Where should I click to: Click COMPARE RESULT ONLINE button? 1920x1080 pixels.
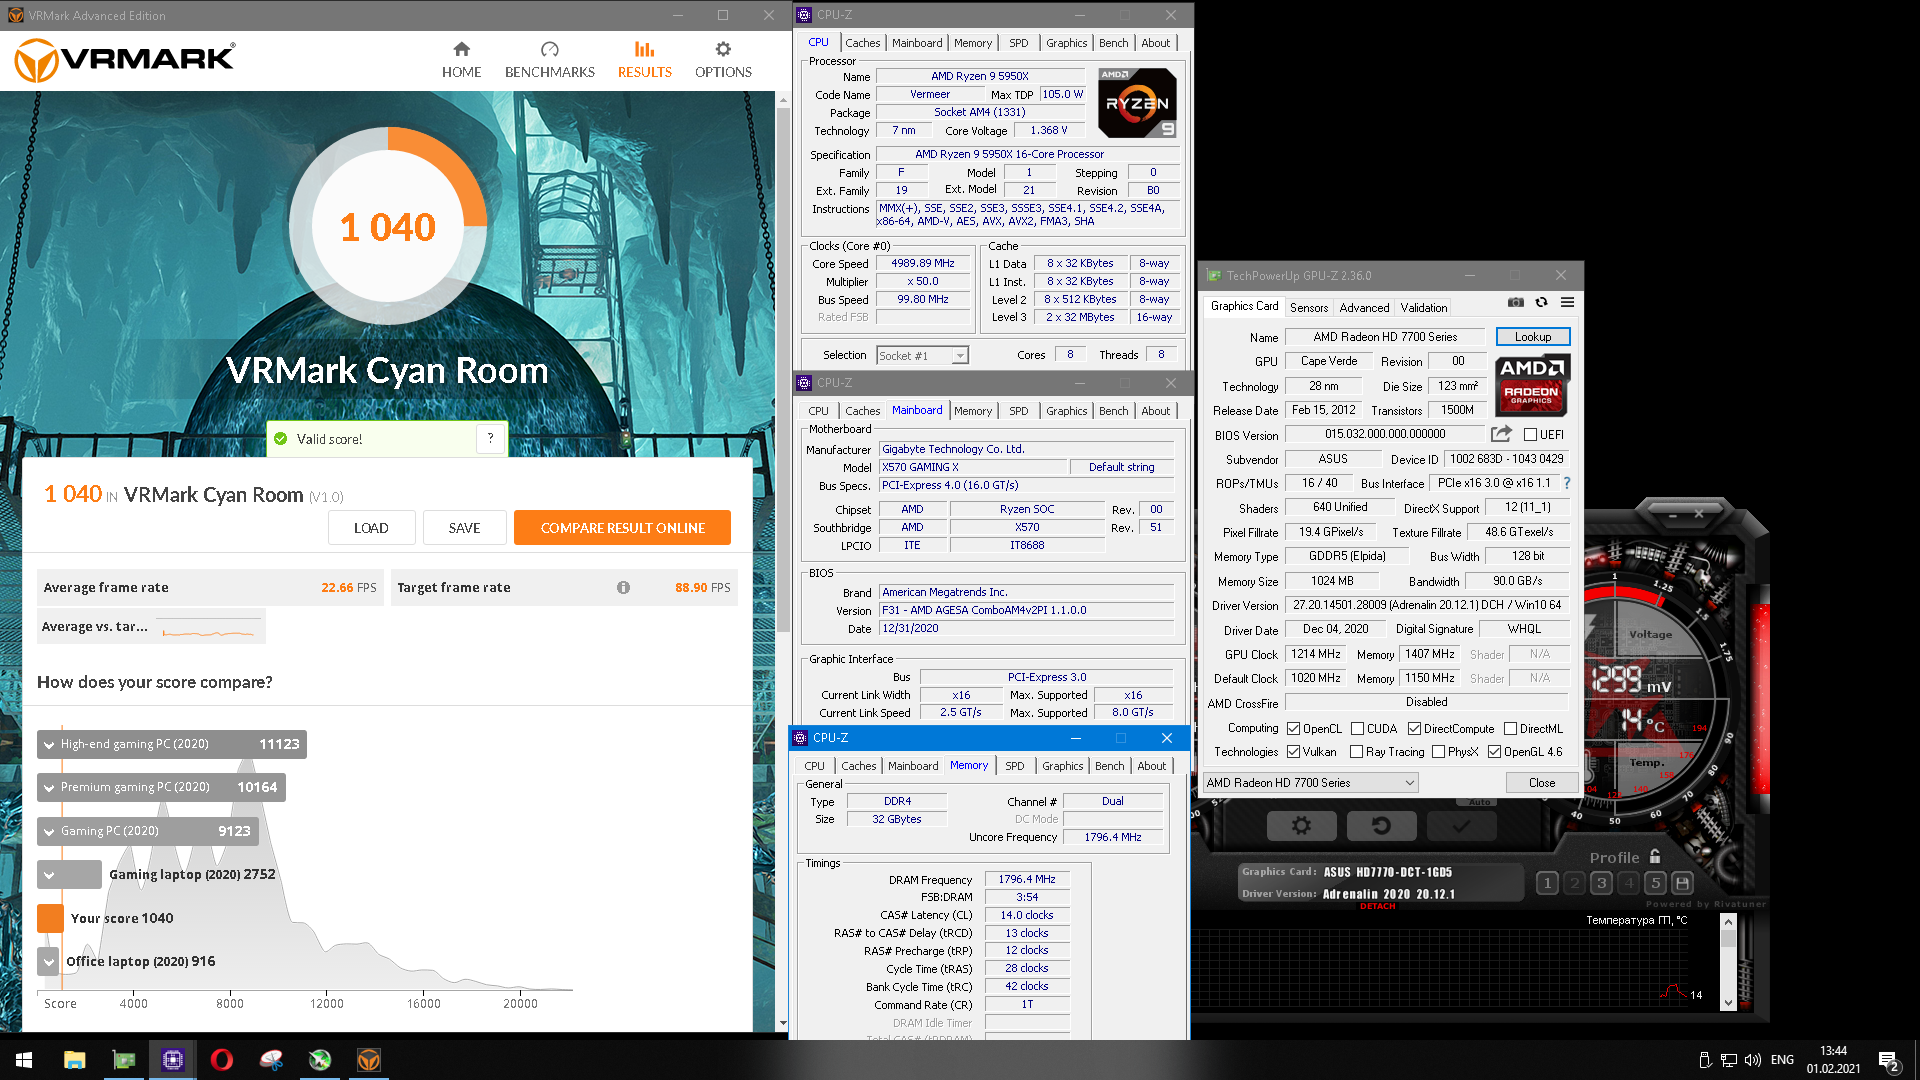(622, 528)
